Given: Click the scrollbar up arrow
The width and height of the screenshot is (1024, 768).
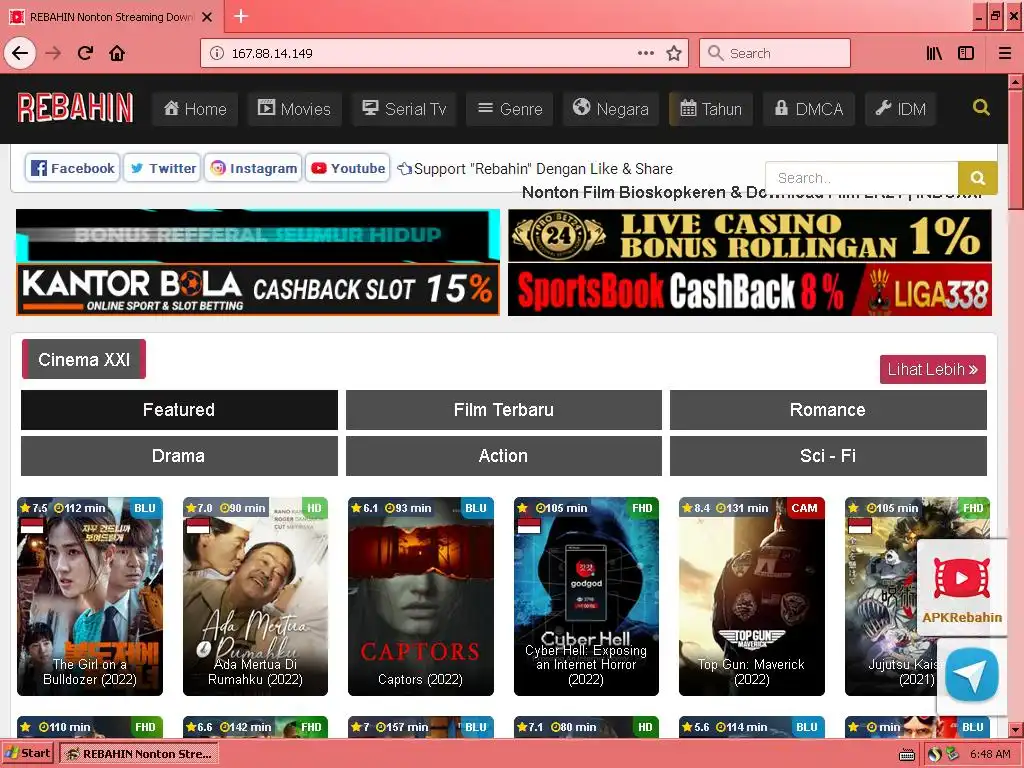Looking at the screenshot, I should click(1015, 82).
